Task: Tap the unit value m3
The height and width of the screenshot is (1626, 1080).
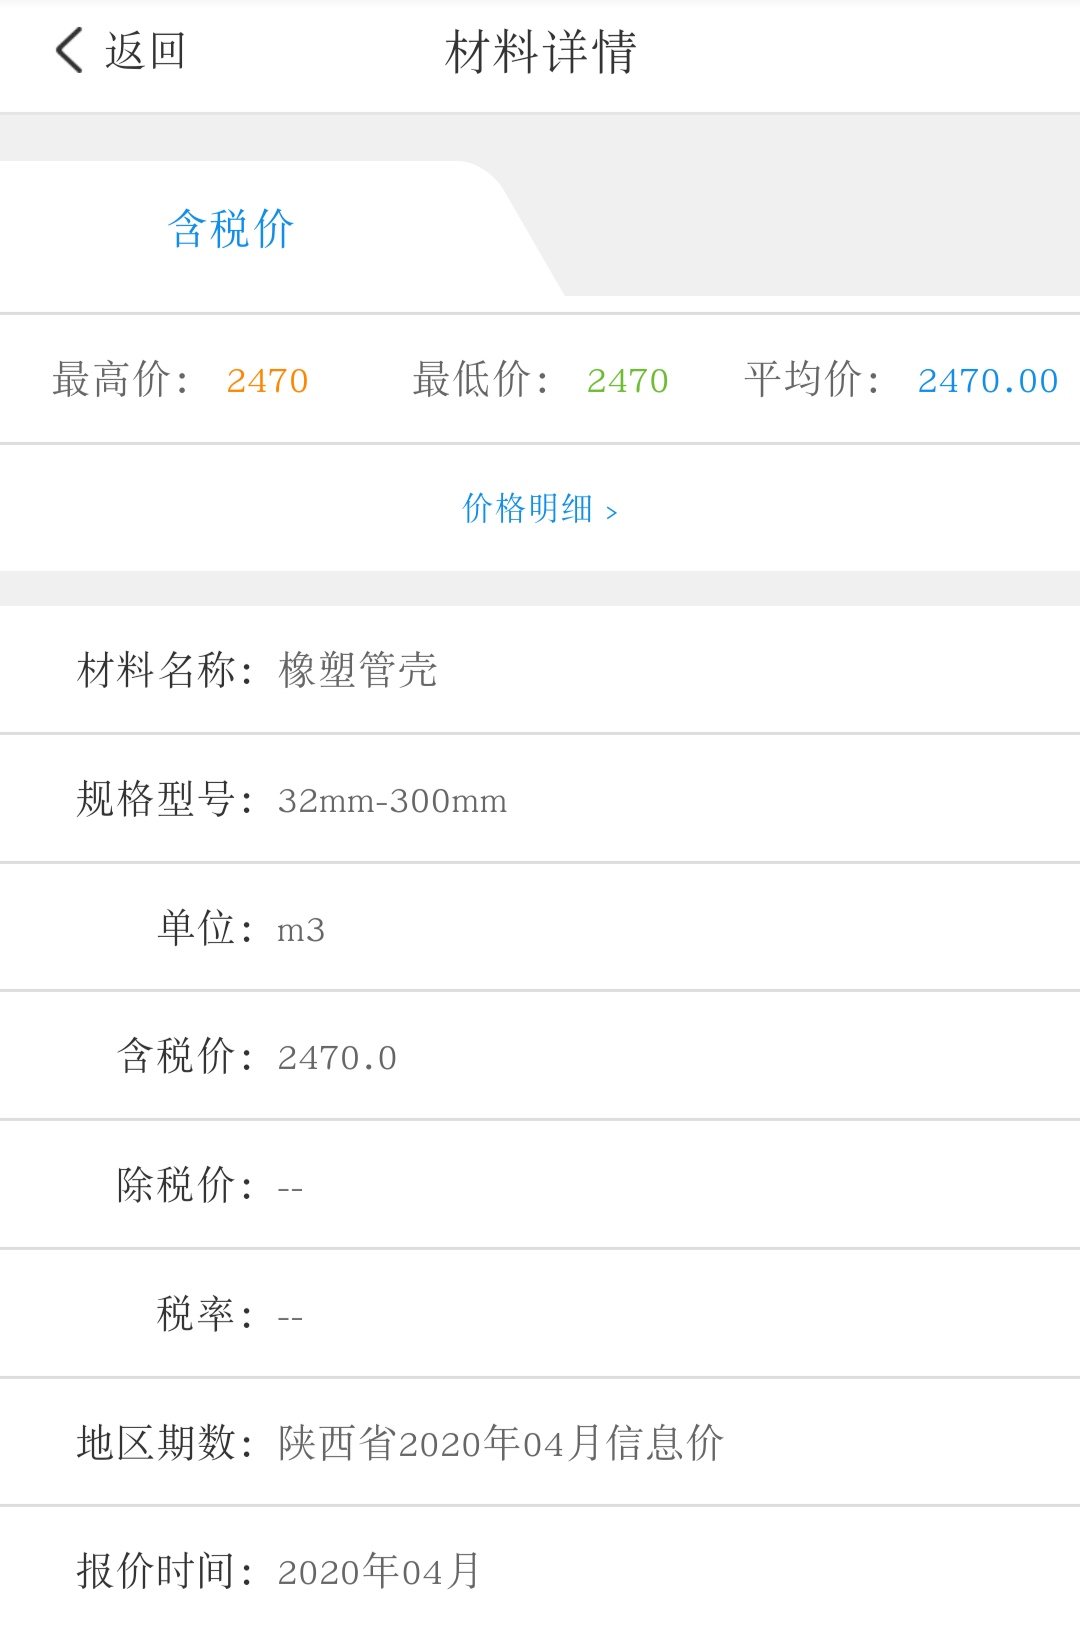Action: [x=301, y=930]
